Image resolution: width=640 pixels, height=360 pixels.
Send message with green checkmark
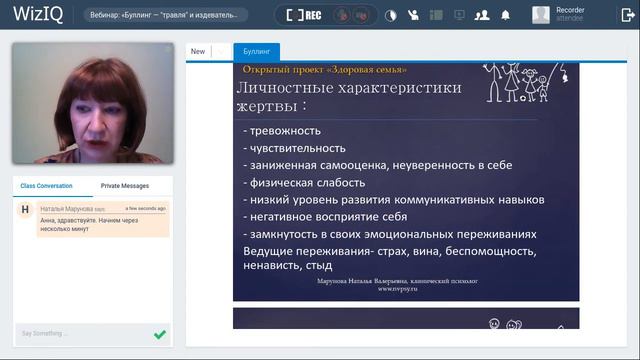[160, 334]
